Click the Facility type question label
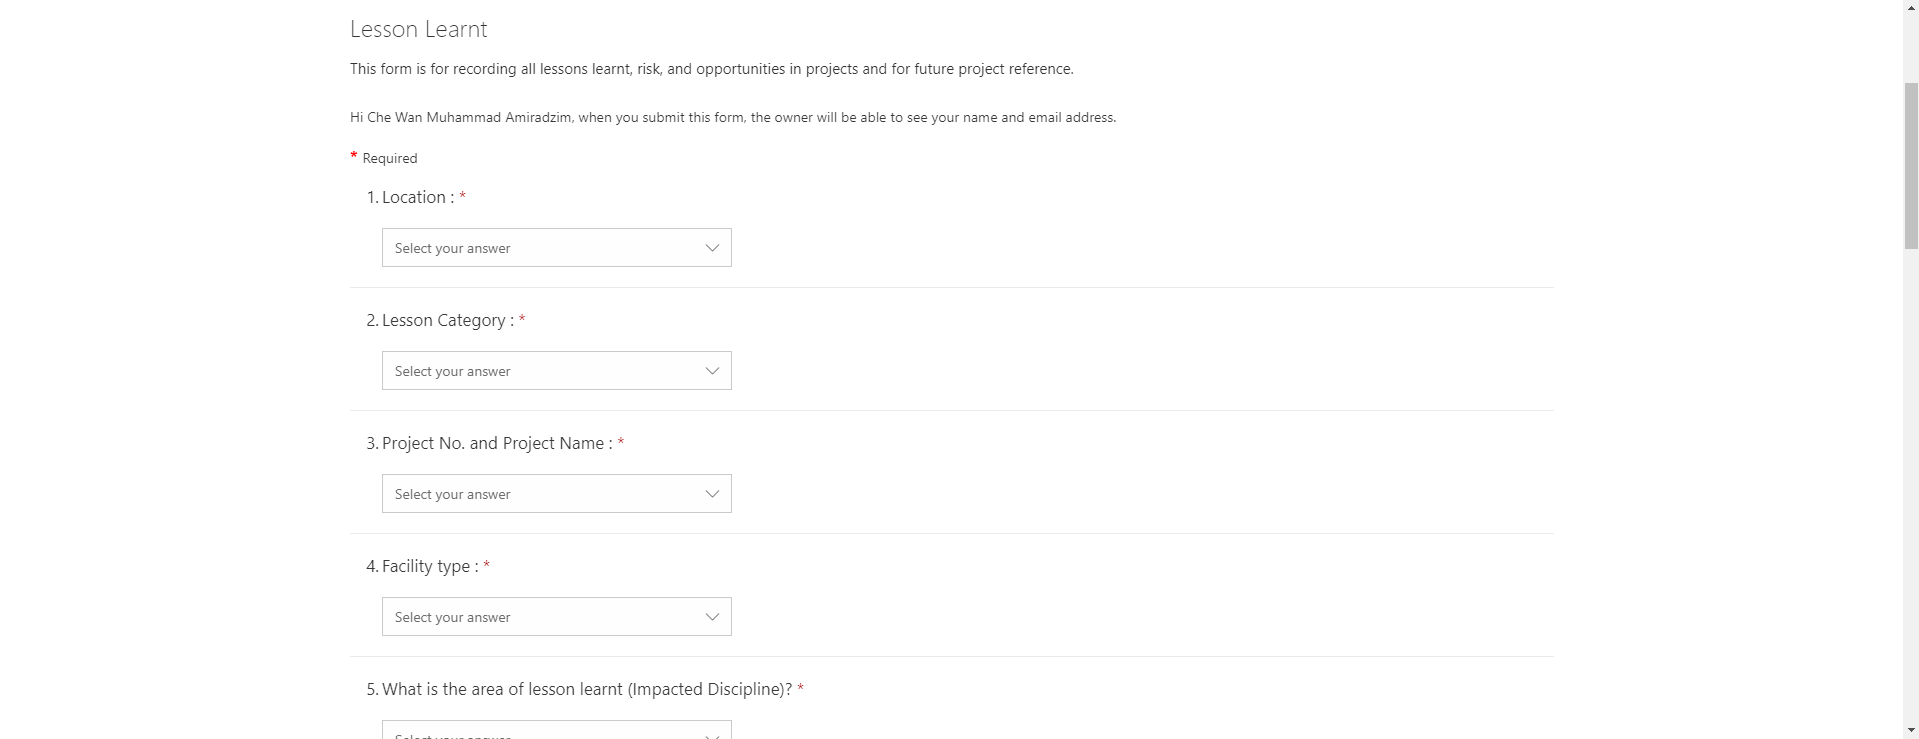 pos(429,565)
